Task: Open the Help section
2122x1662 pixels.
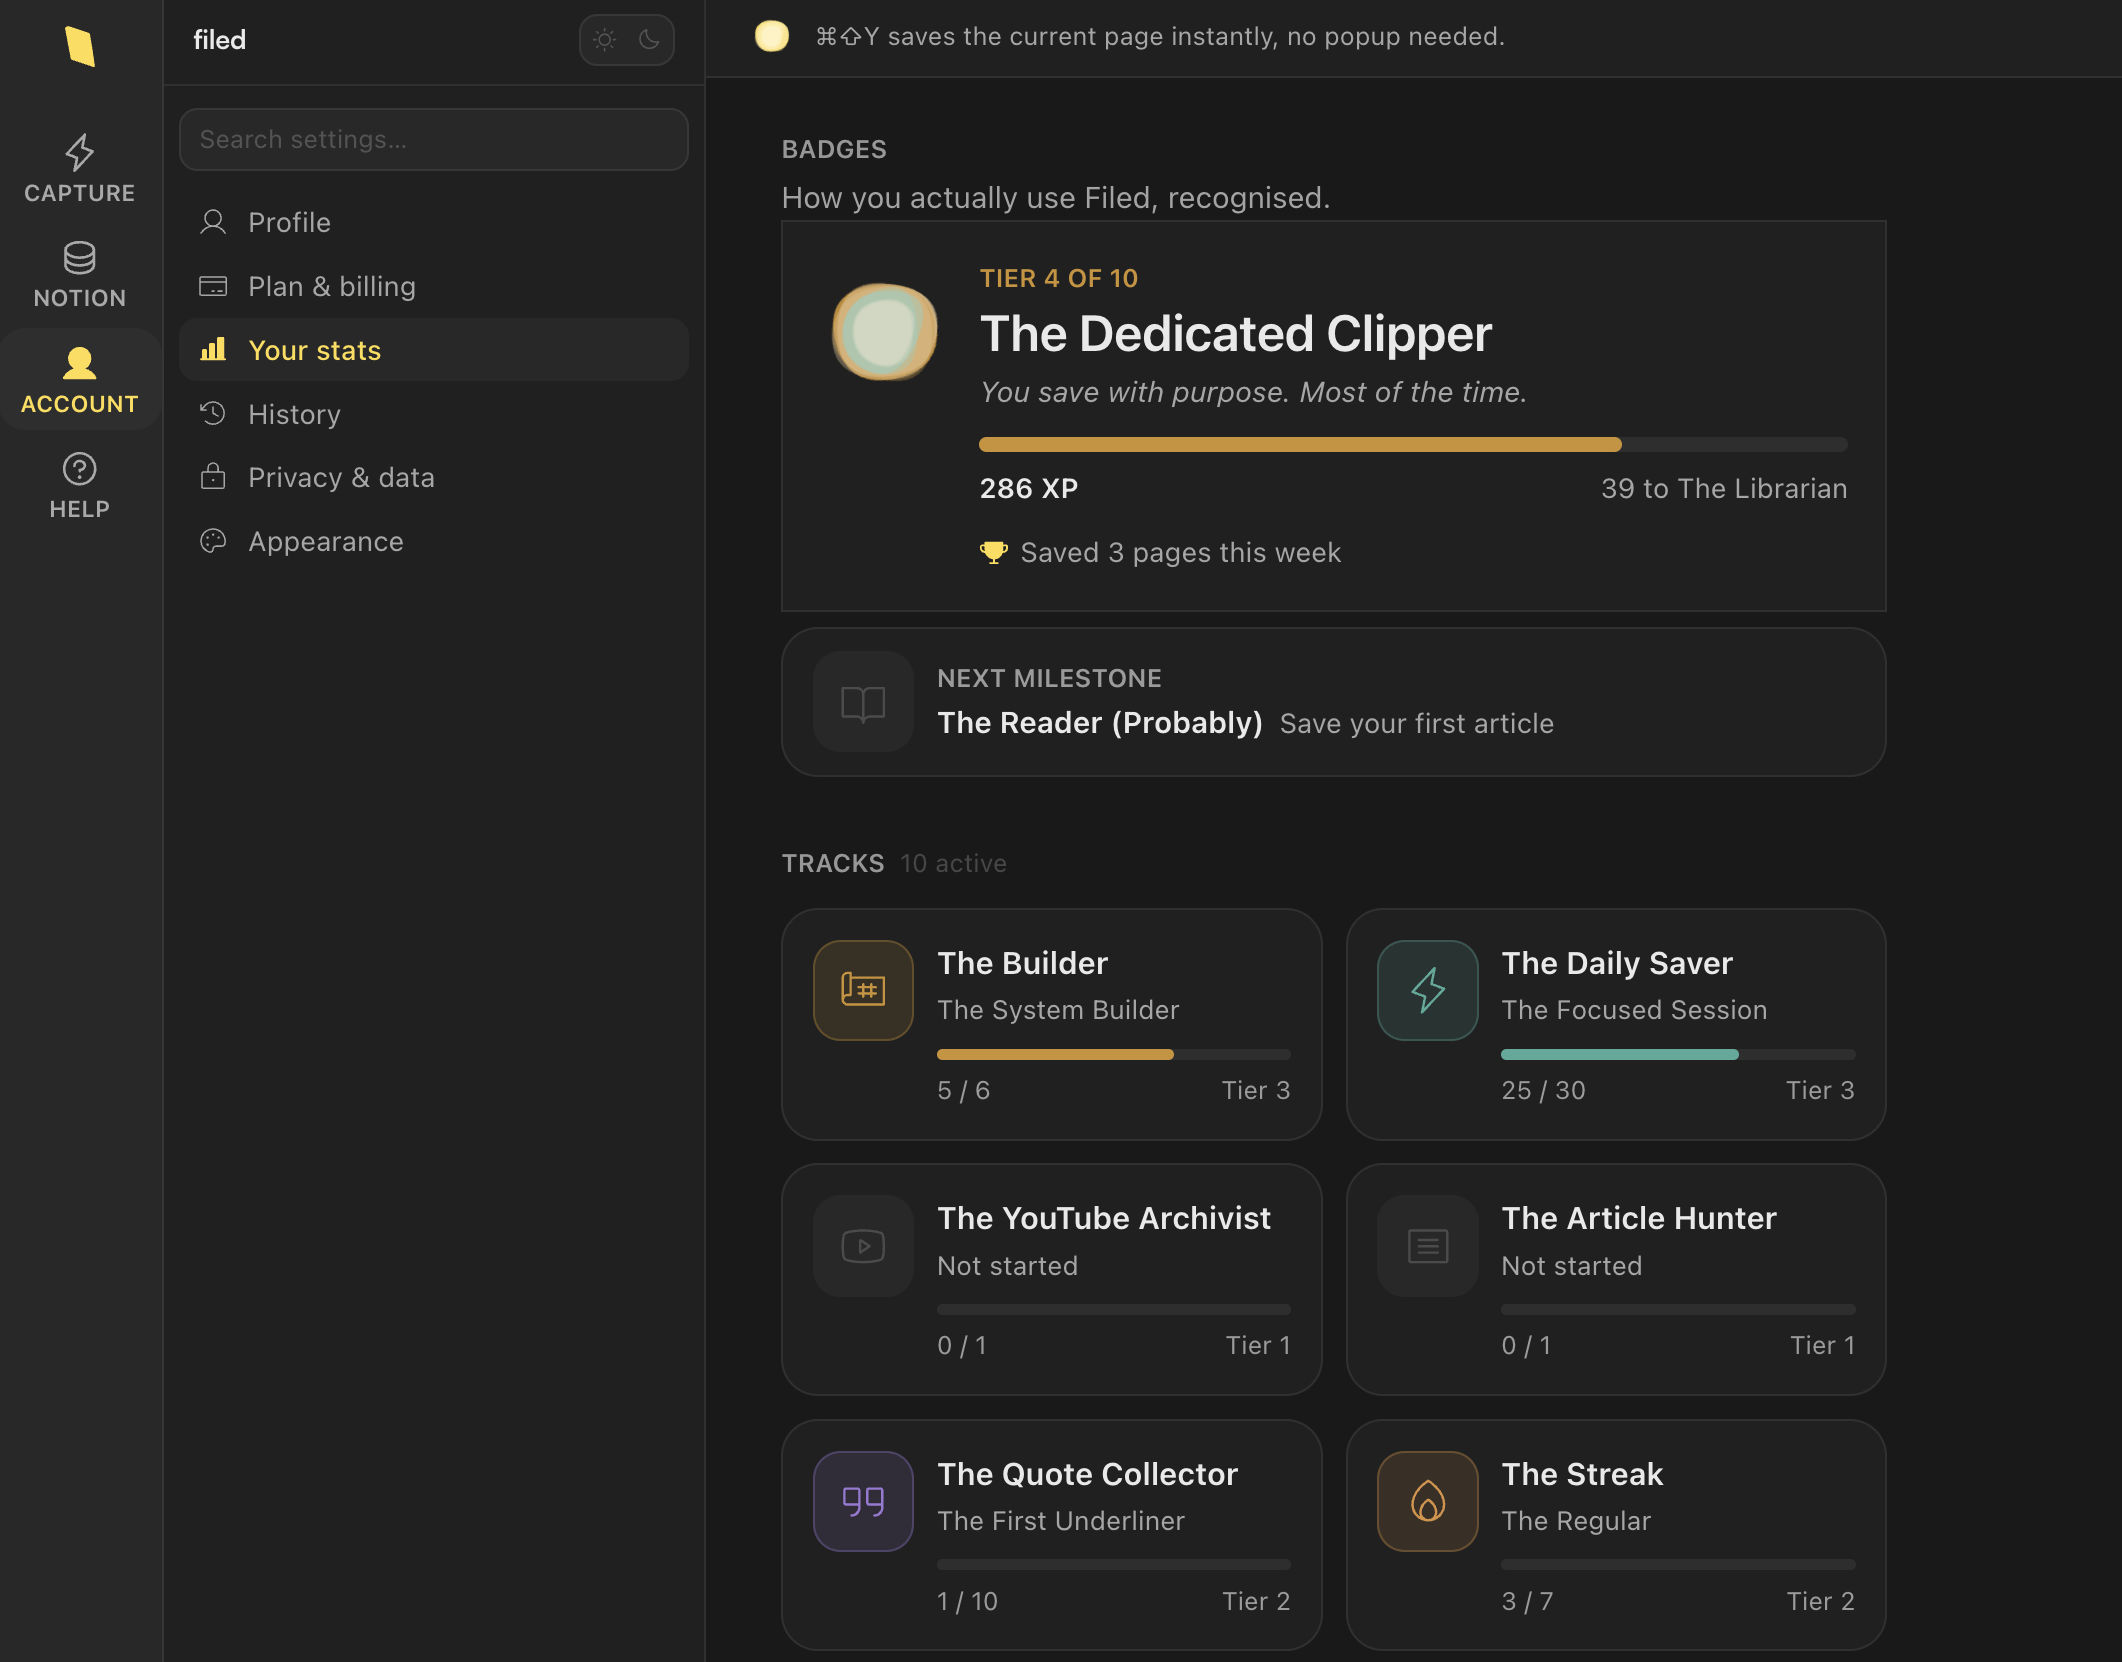Action: click(80, 485)
